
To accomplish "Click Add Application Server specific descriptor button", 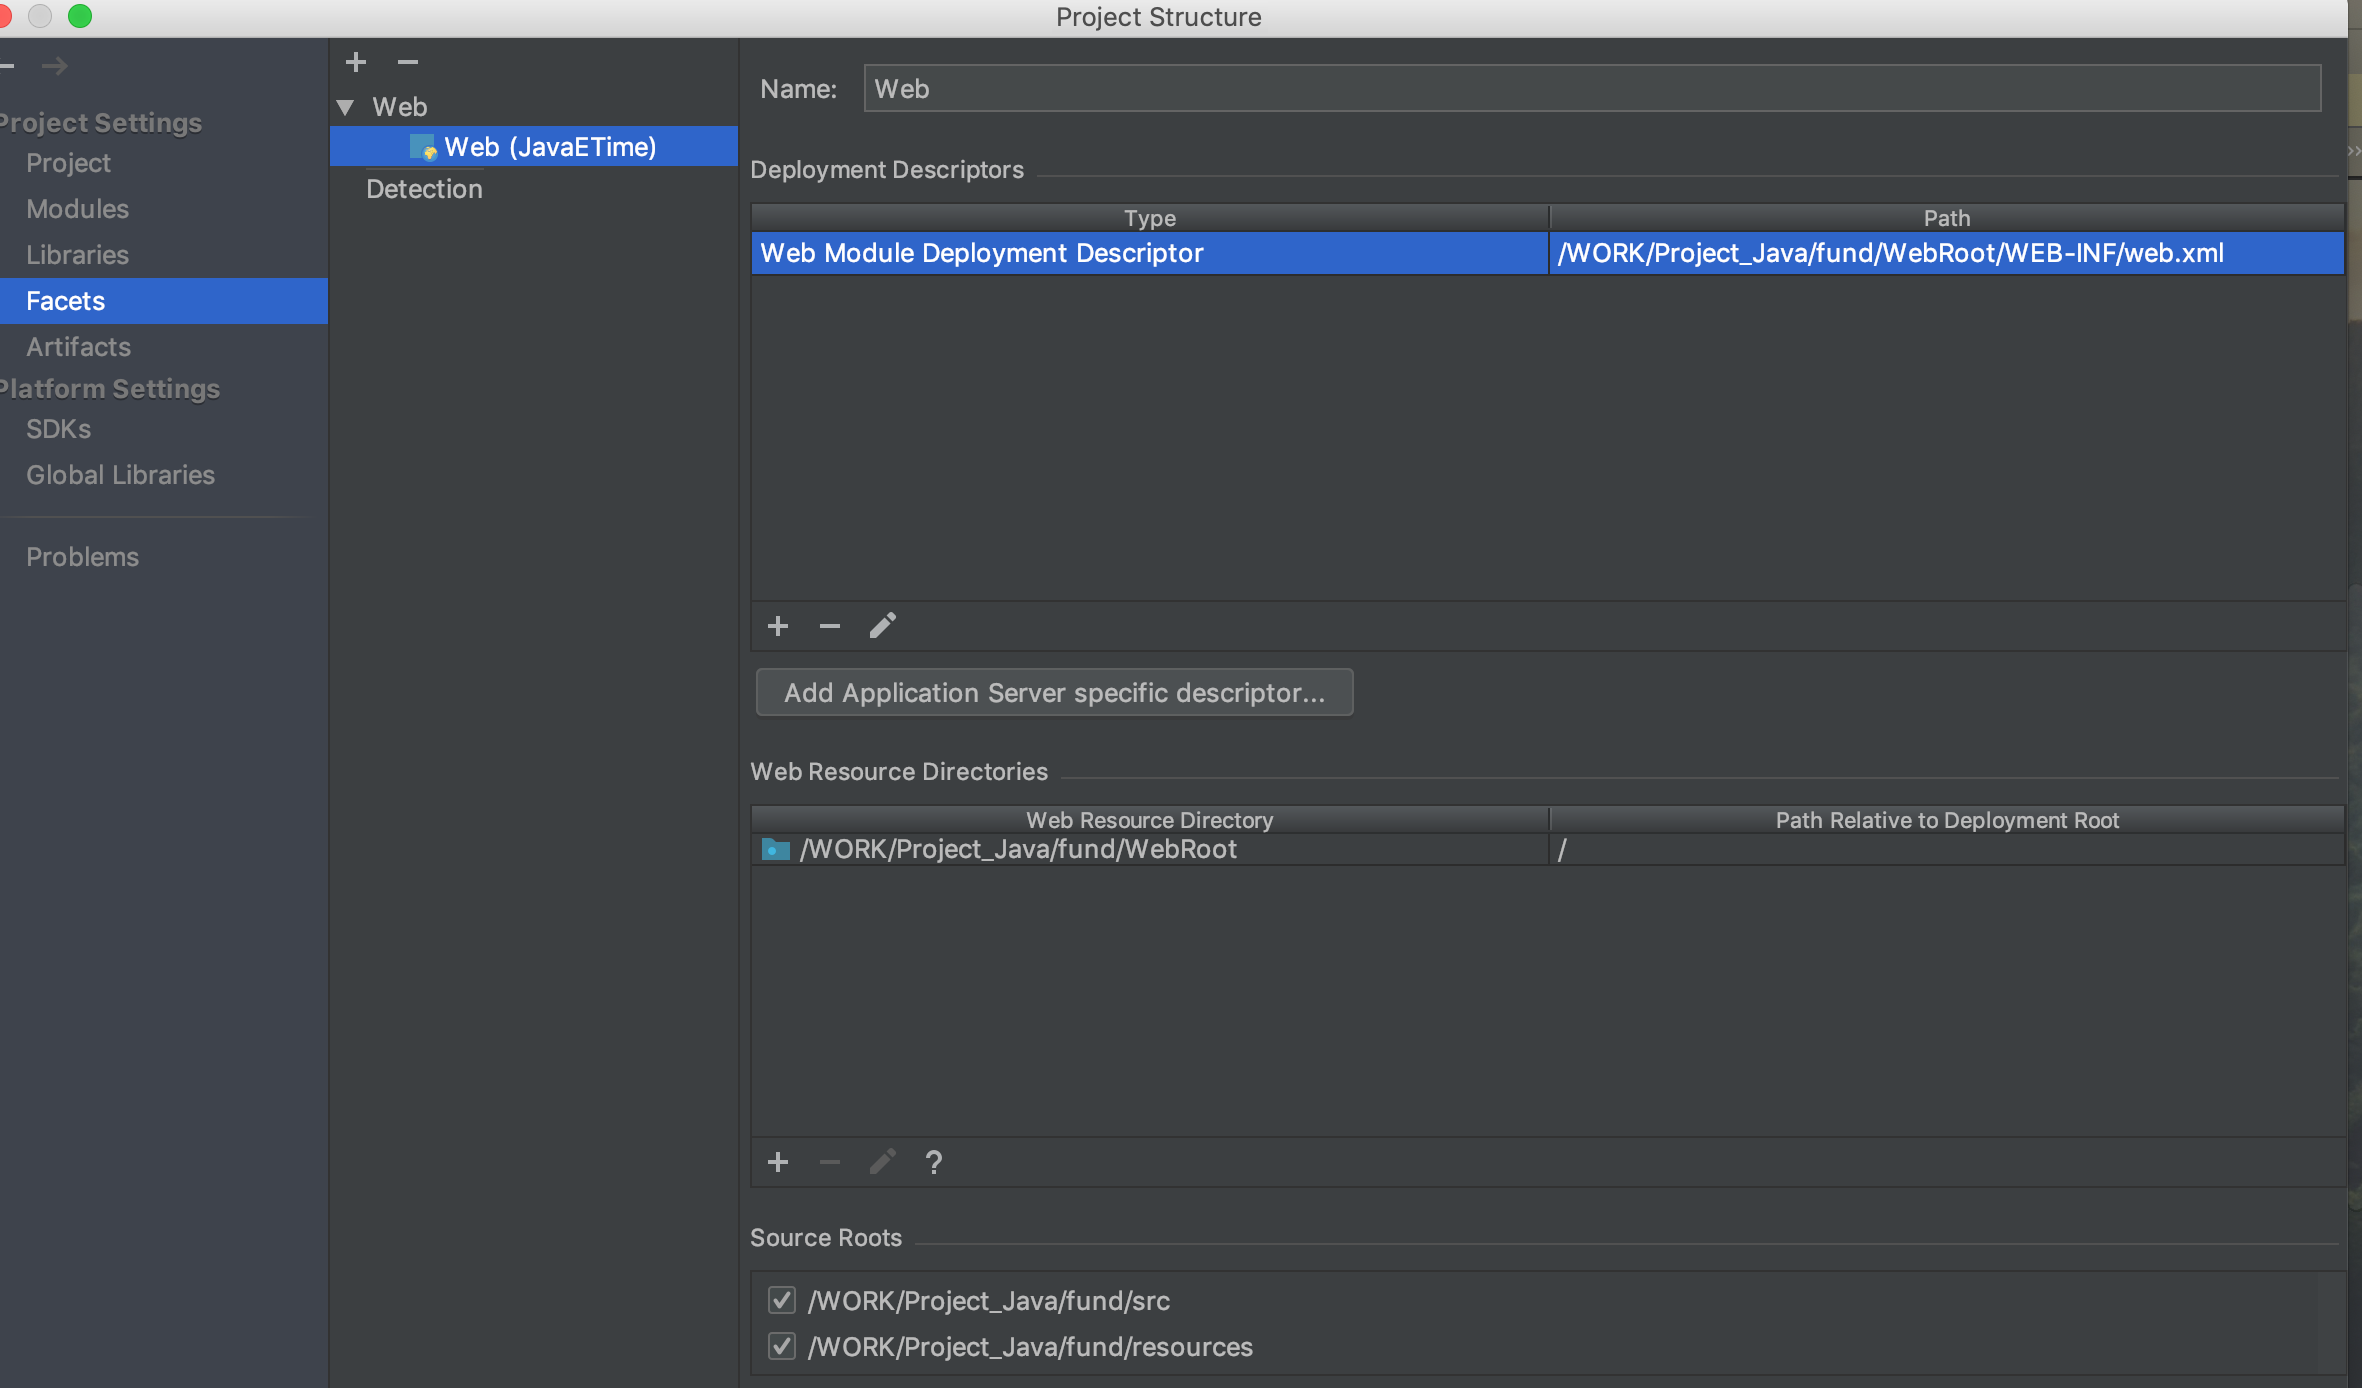I will [x=1054, y=692].
